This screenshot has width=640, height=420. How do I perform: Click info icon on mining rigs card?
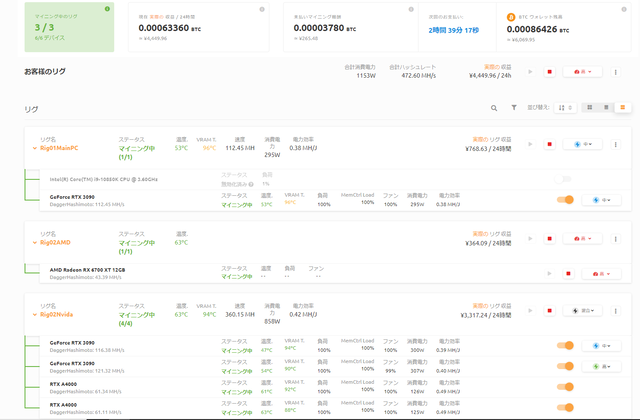click(x=107, y=9)
